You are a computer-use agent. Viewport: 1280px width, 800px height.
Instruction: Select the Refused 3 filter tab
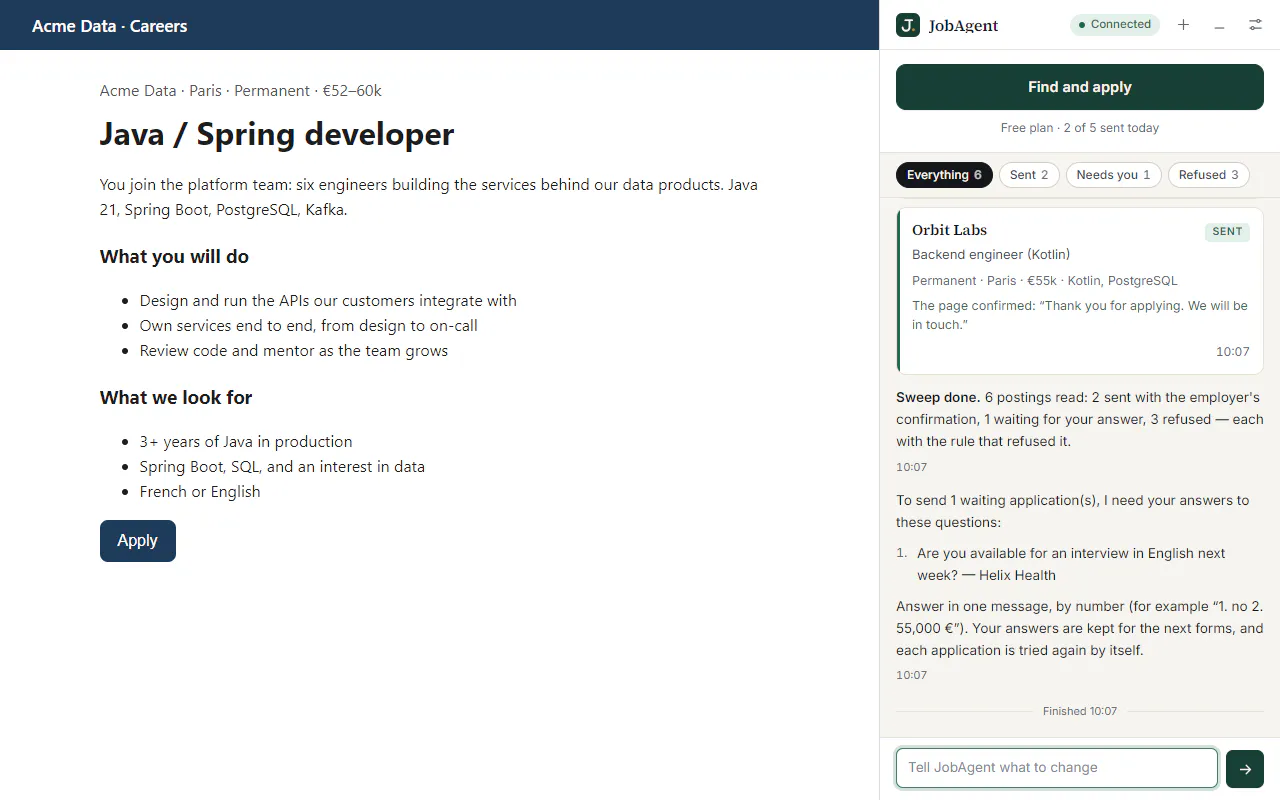click(x=1209, y=175)
